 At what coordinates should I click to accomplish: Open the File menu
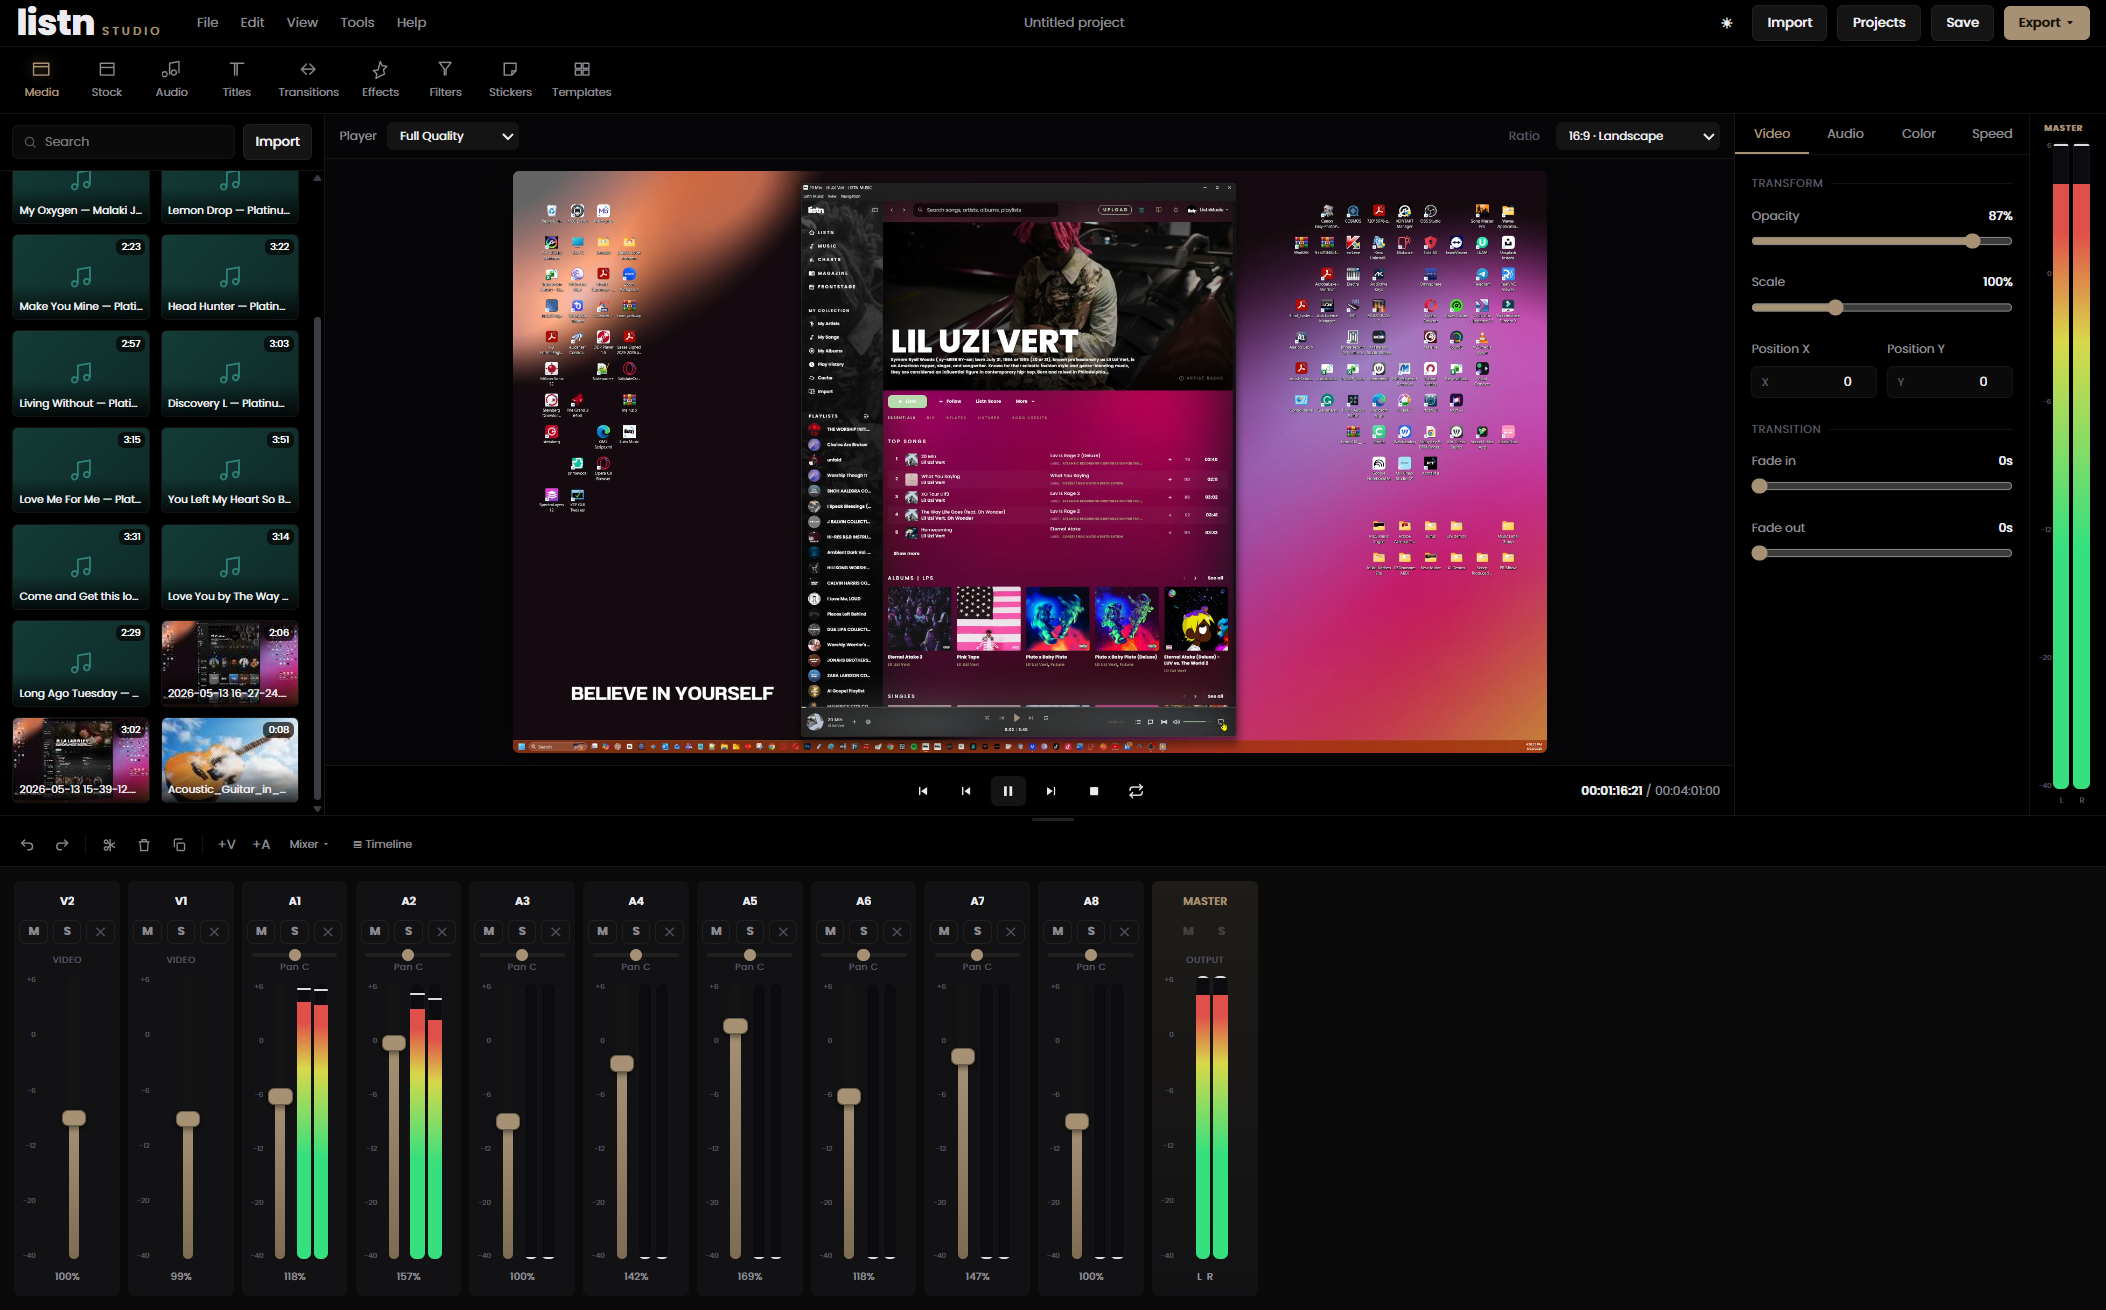pos(207,23)
